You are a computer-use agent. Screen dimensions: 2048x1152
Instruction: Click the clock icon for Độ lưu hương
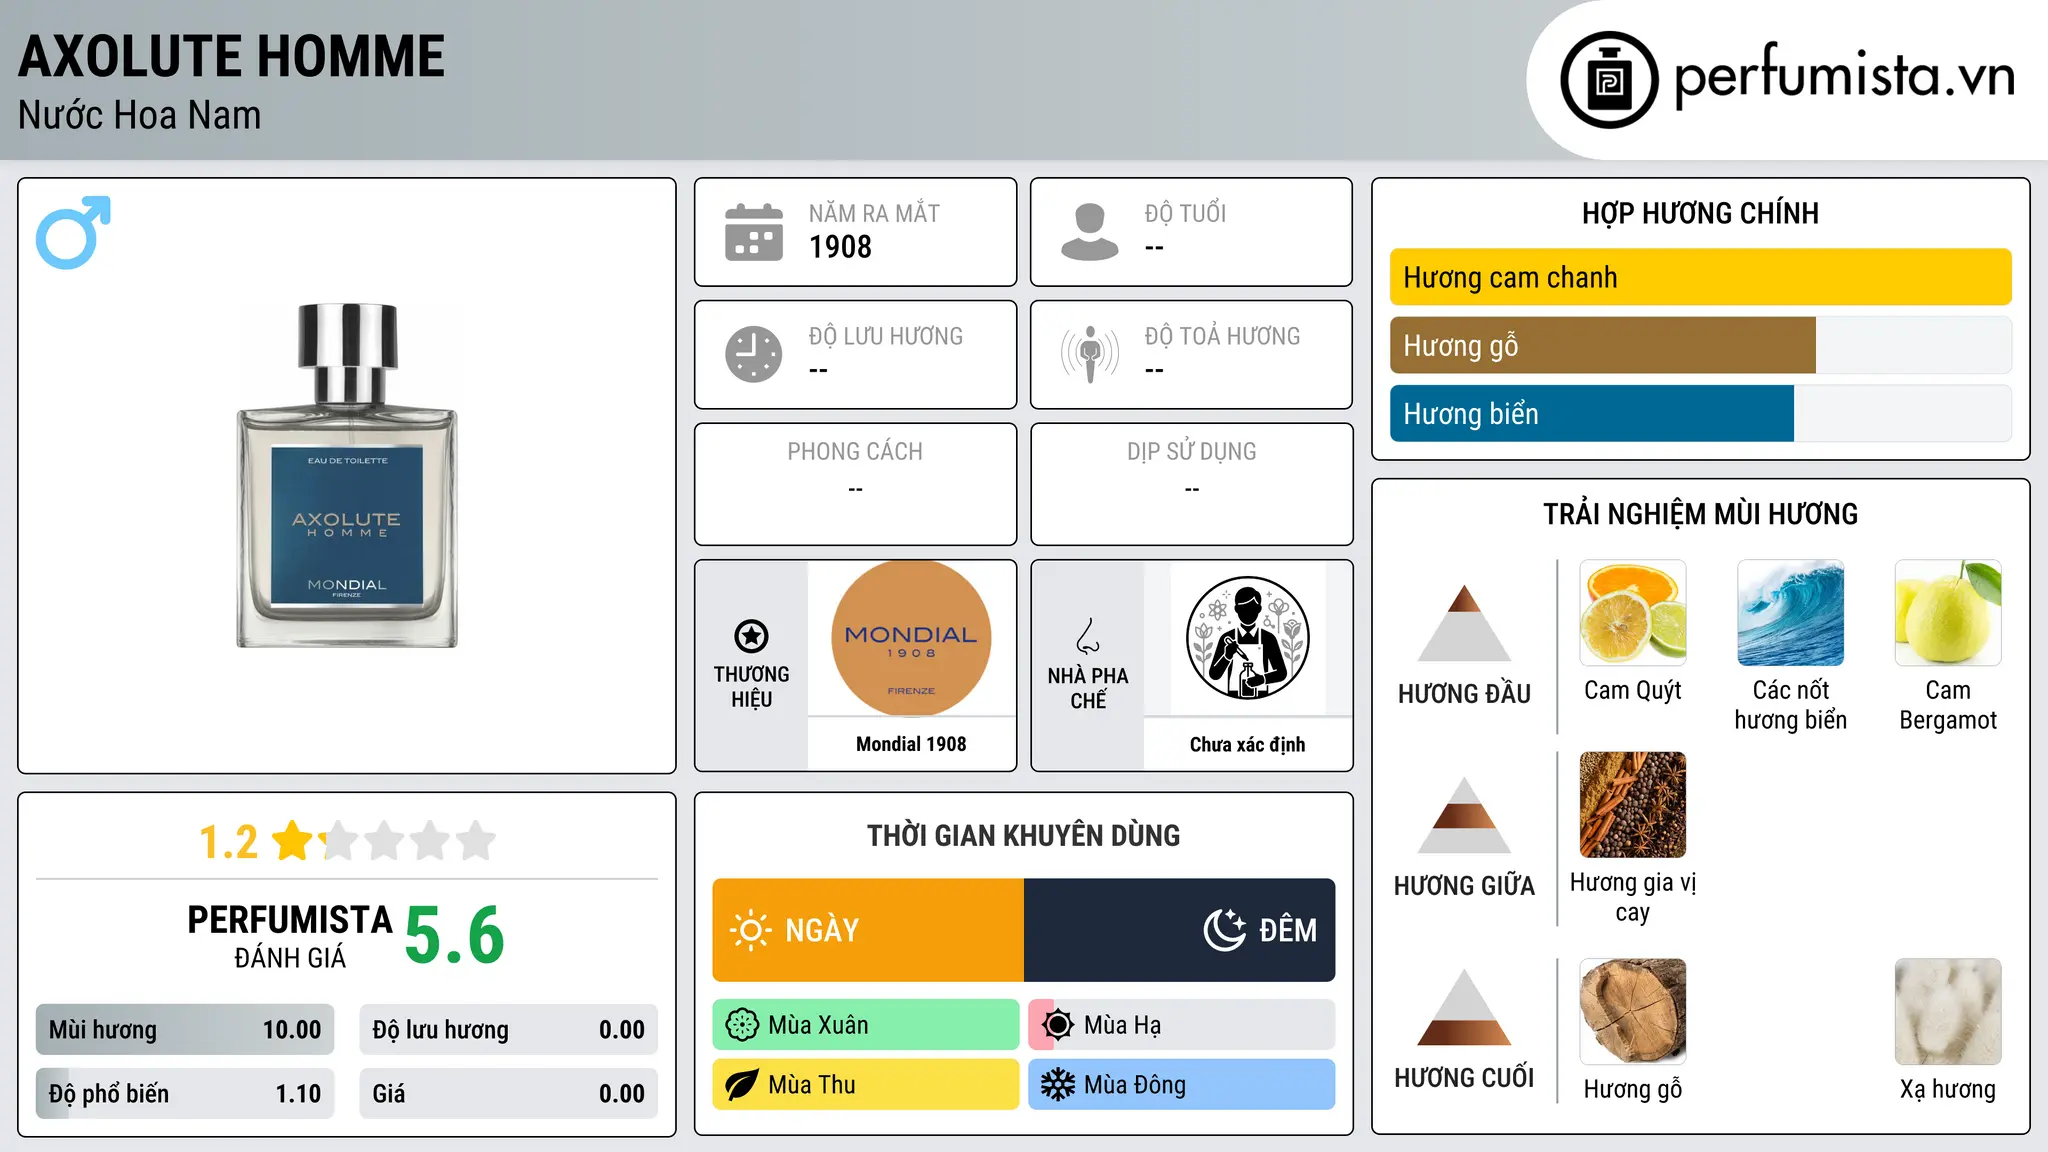point(754,354)
